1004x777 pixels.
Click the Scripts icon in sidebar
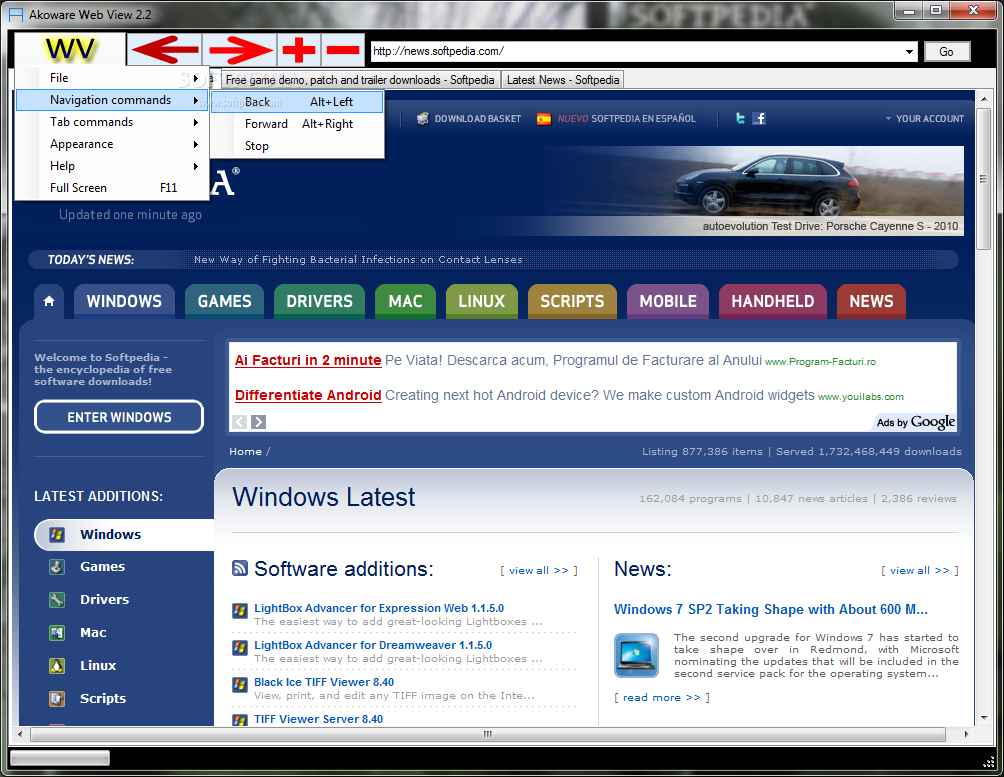click(x=57, y=698)
